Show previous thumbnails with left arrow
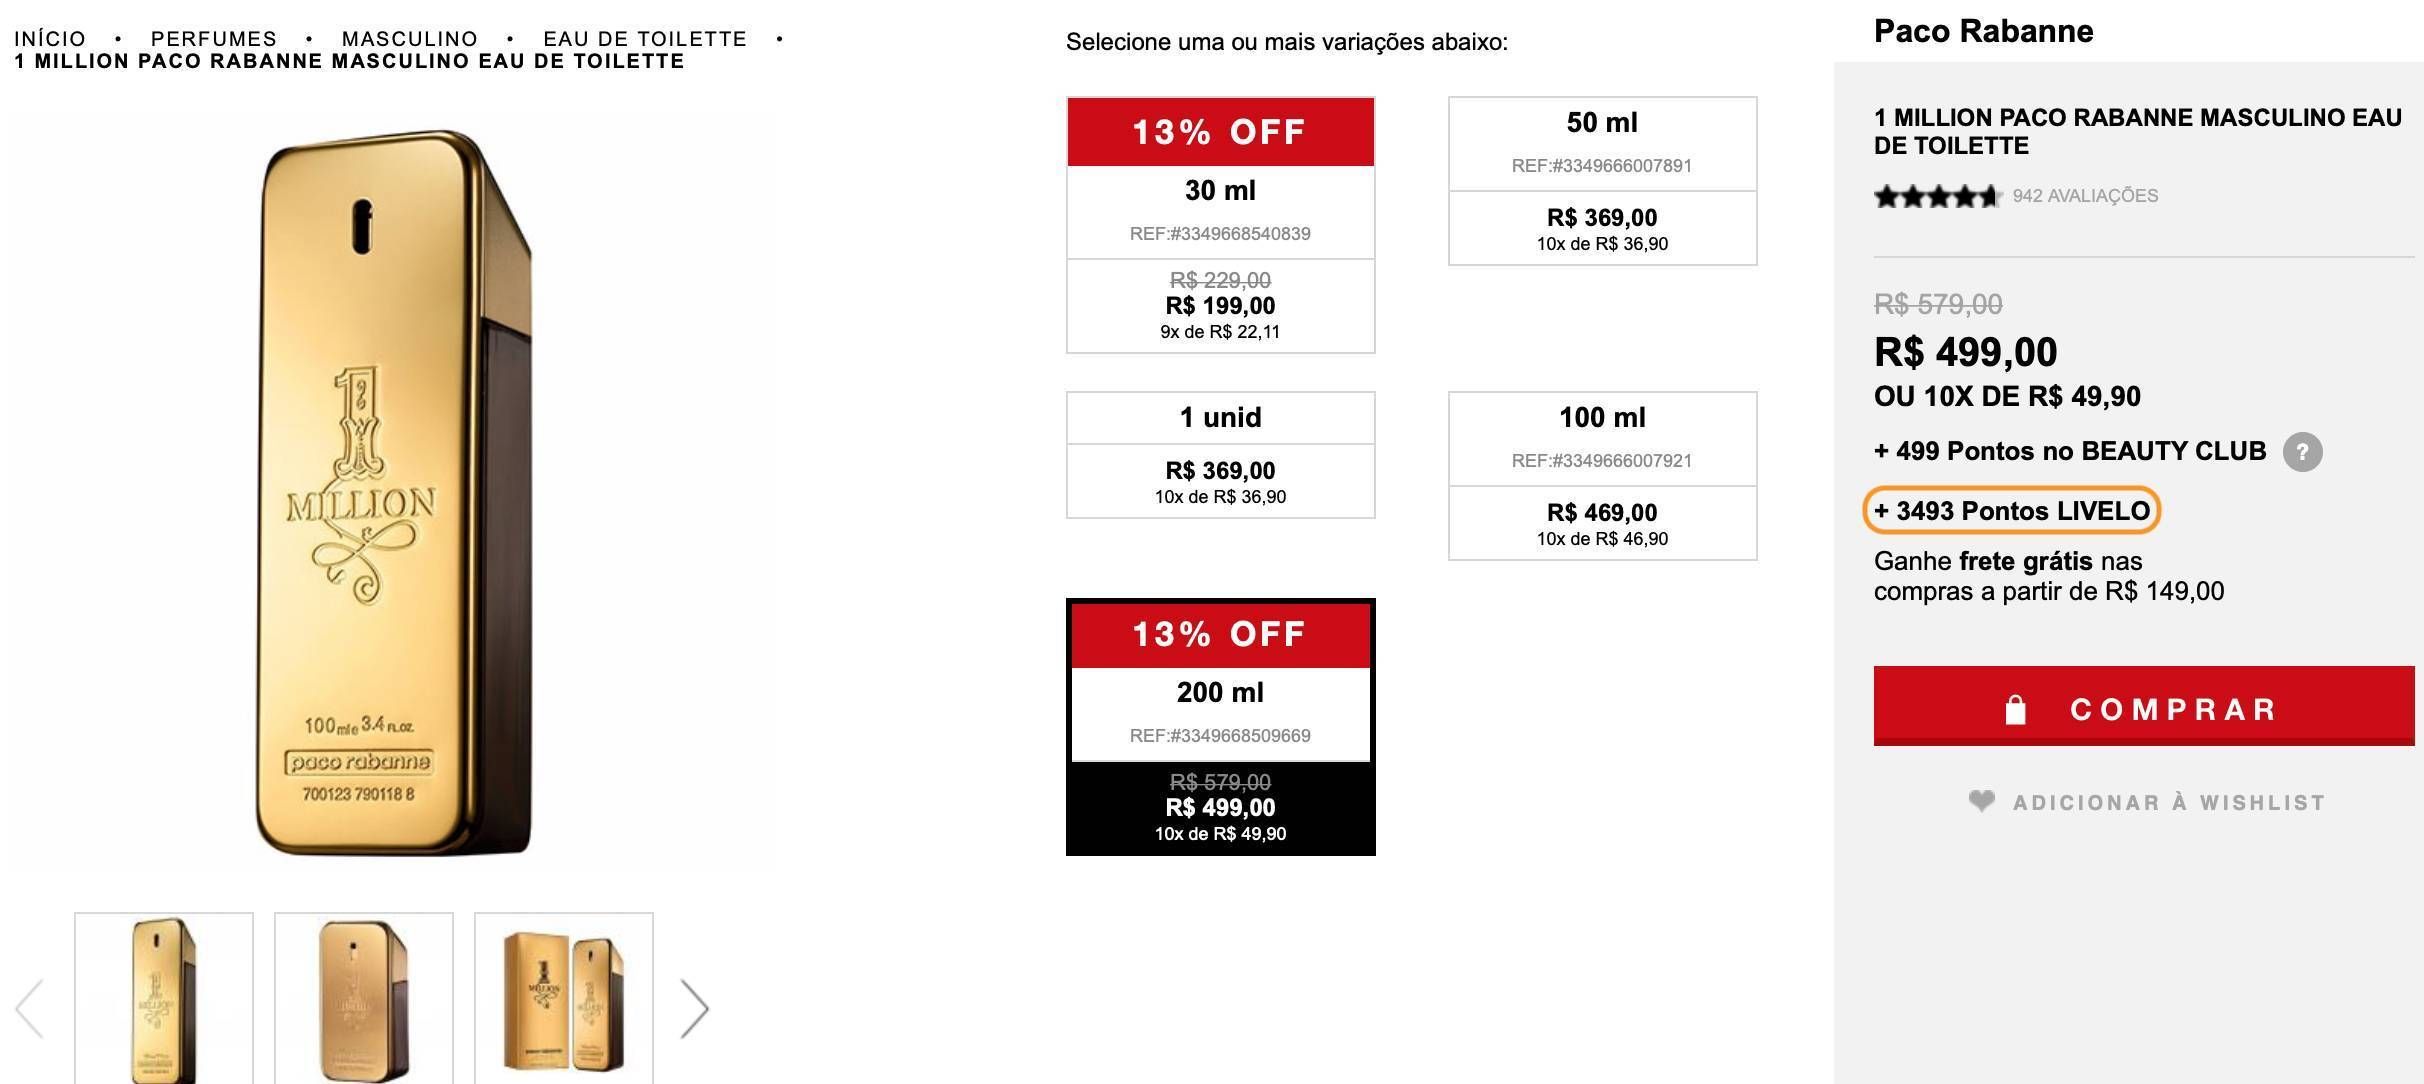Screen dimensions: 2424x1084 [30, 1008]
